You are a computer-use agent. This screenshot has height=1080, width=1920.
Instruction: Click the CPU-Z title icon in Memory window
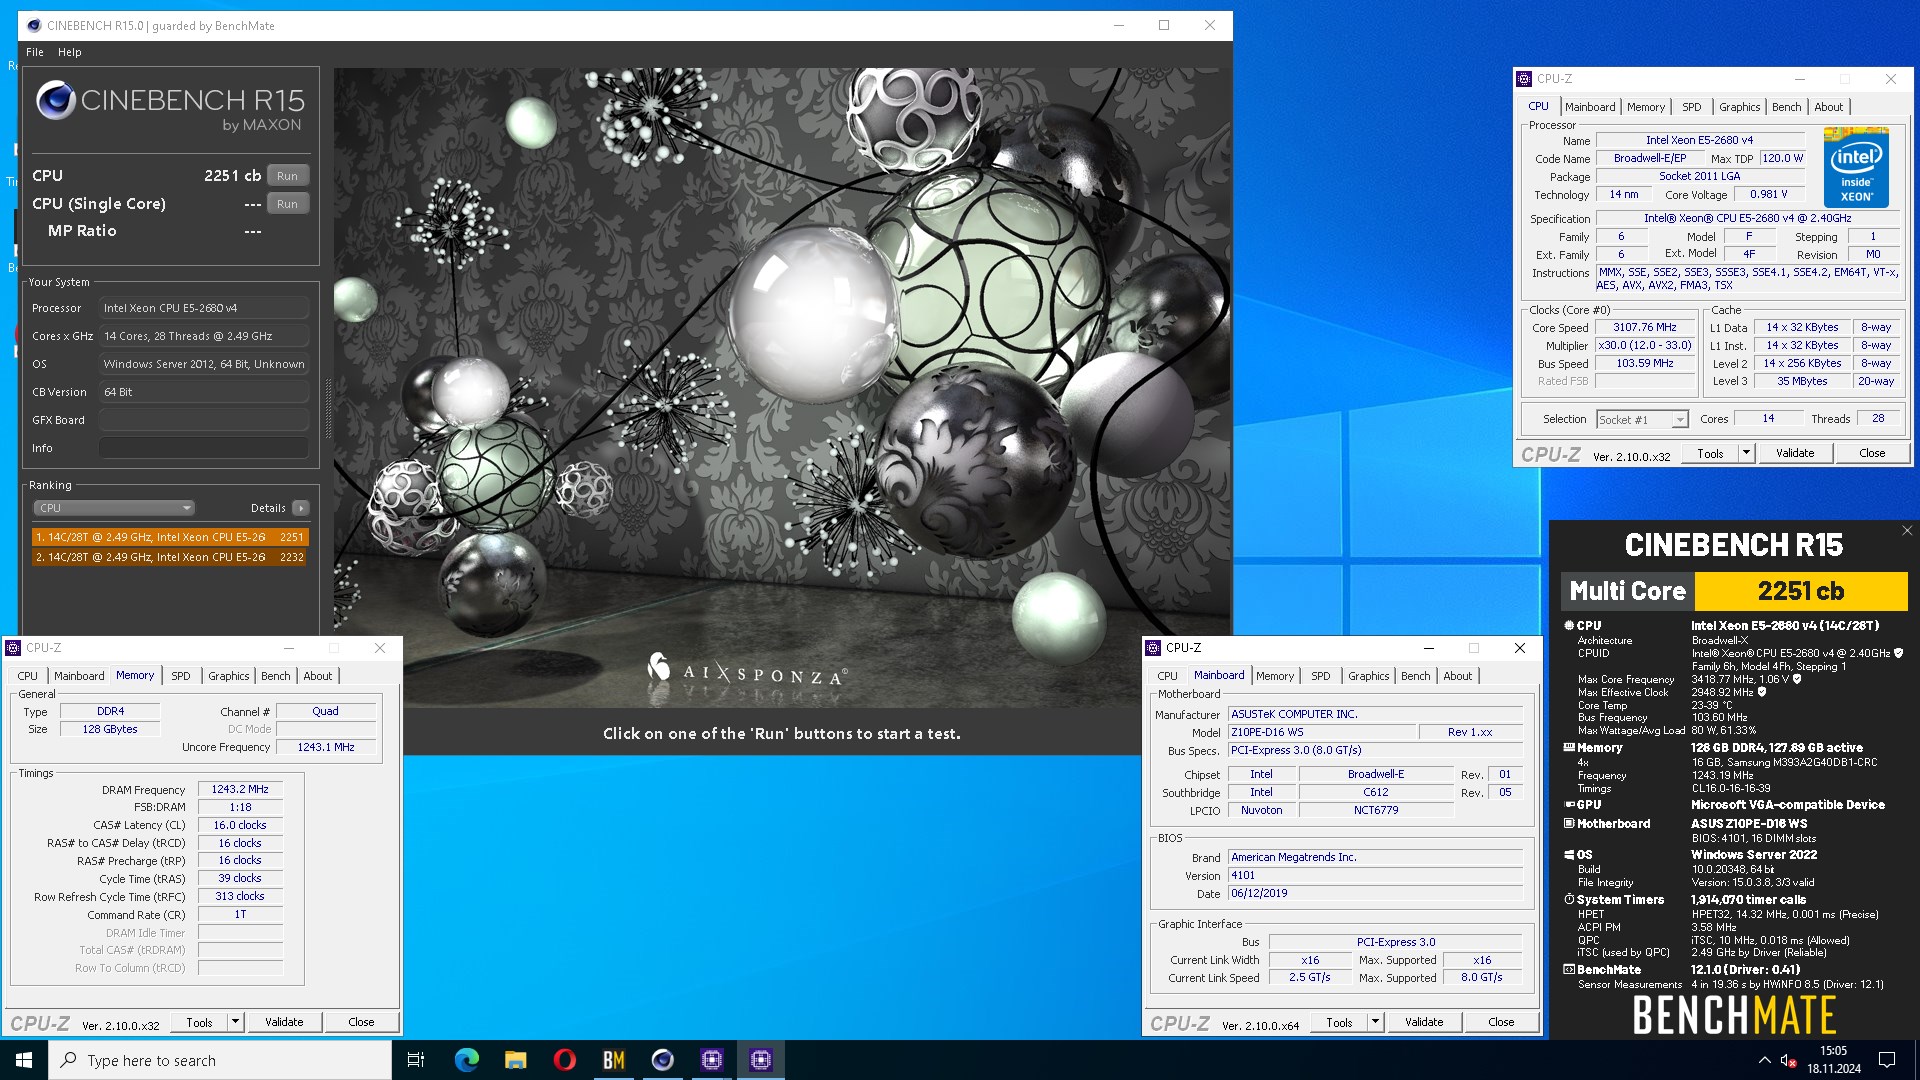[x=14, y=648]
